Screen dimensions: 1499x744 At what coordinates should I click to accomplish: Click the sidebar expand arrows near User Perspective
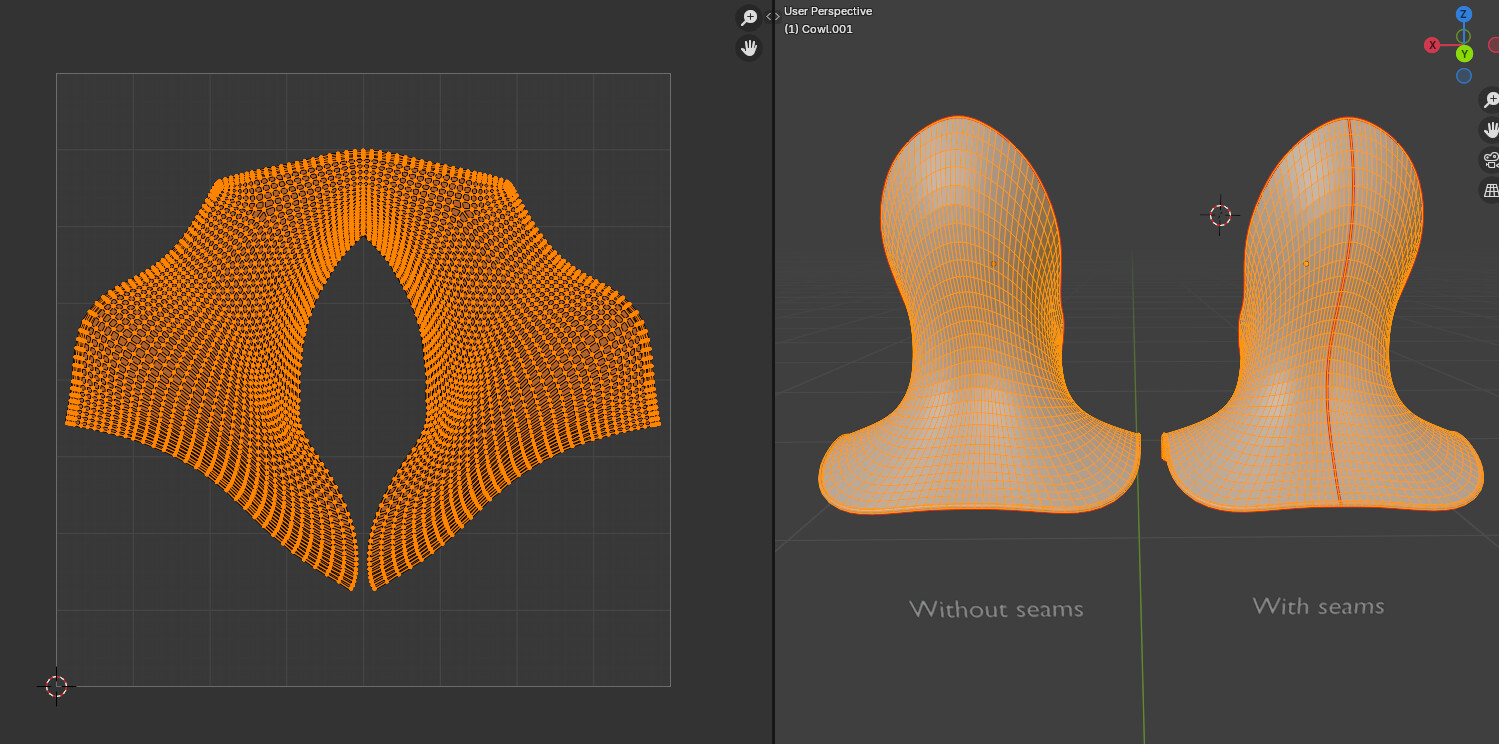tap(773, 16)
